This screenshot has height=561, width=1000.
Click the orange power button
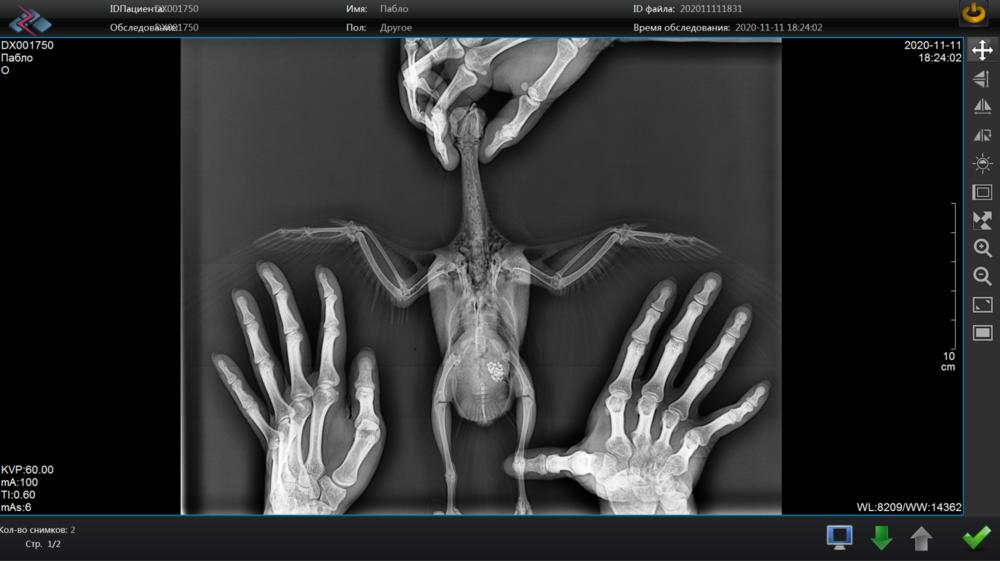974,13
